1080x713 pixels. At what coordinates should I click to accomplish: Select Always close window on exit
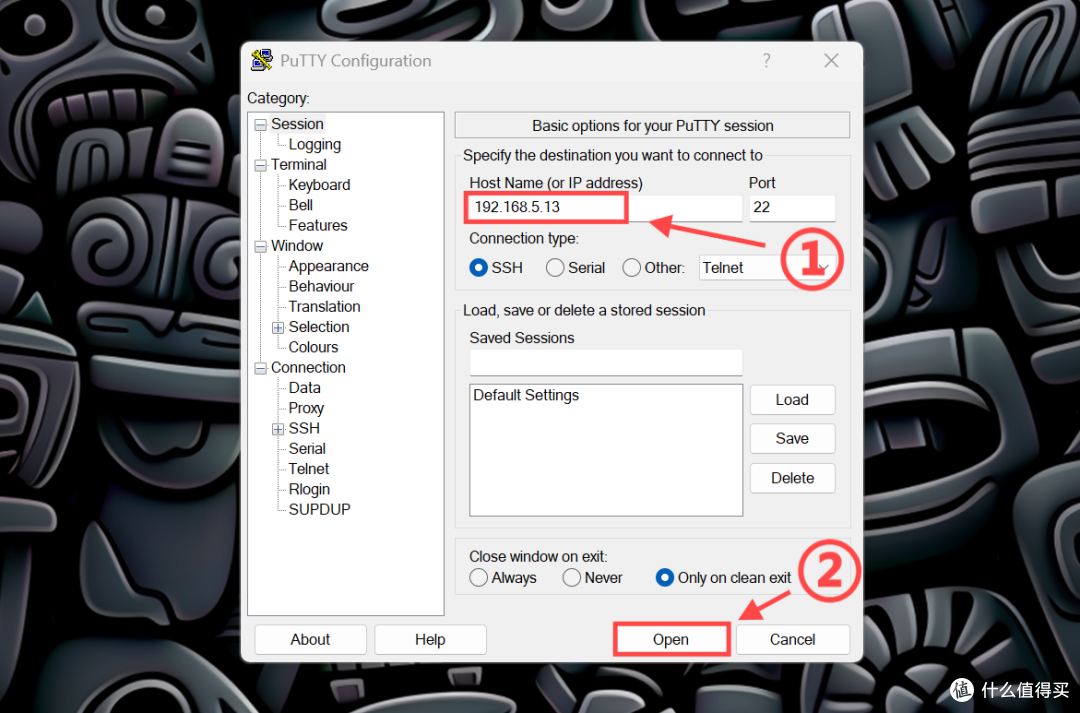pyautogui.click(x=478, y=577)
